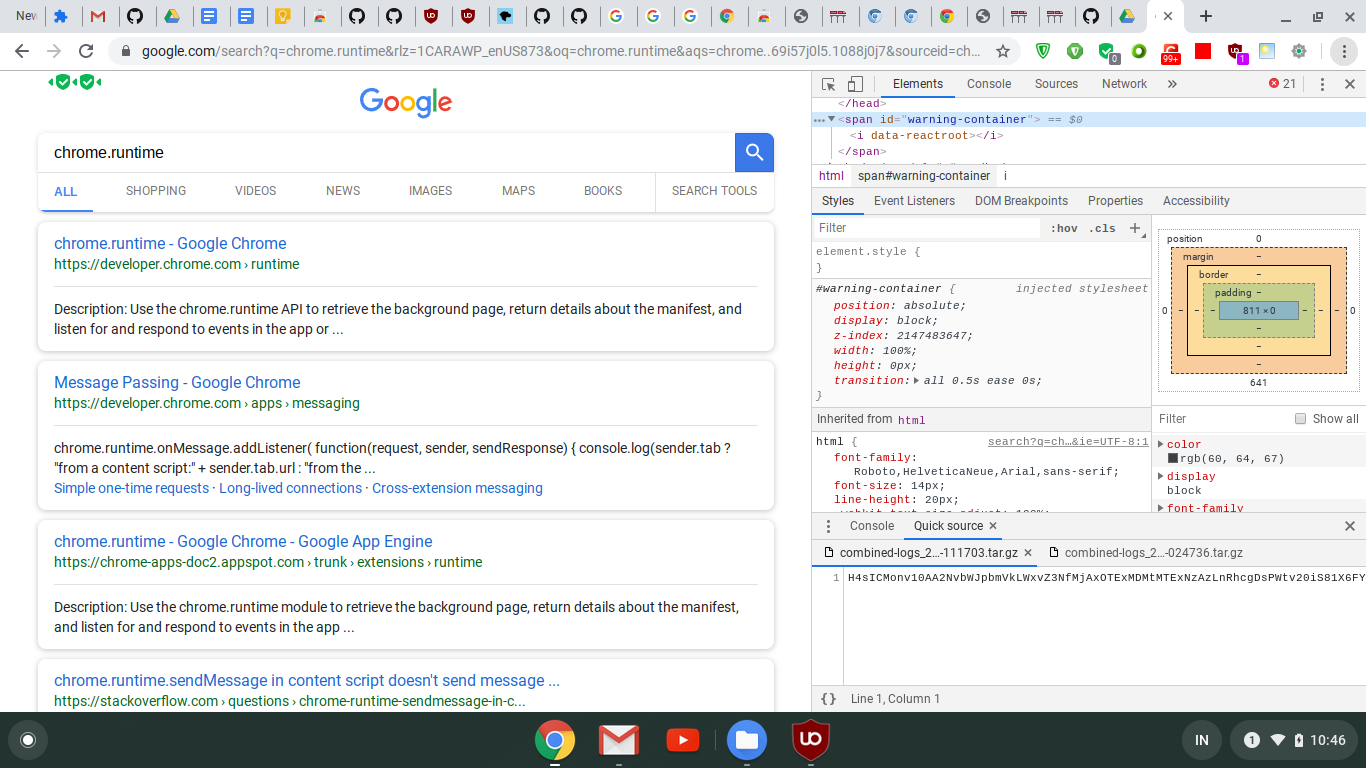This screenshot has width=1366, height=768.
Task: Click the Styles filter input
Action: click(x=927, y=228)
